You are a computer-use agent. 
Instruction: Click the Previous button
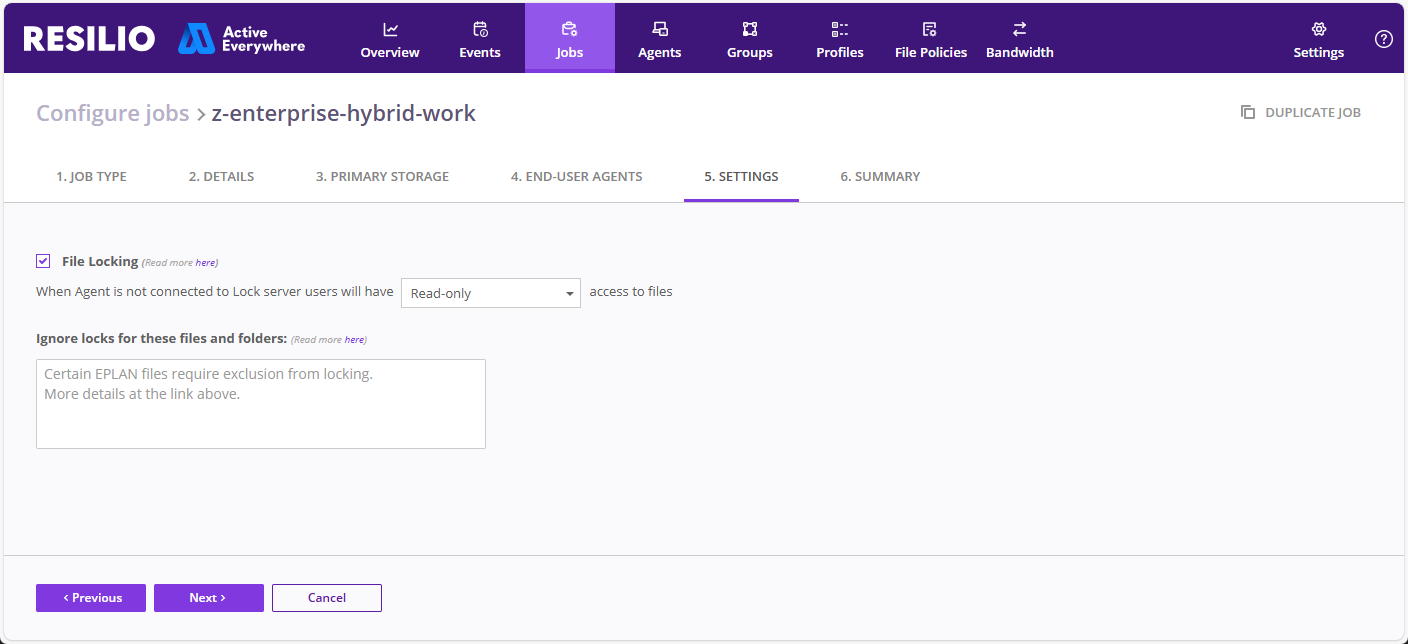(x=91, y=598)
